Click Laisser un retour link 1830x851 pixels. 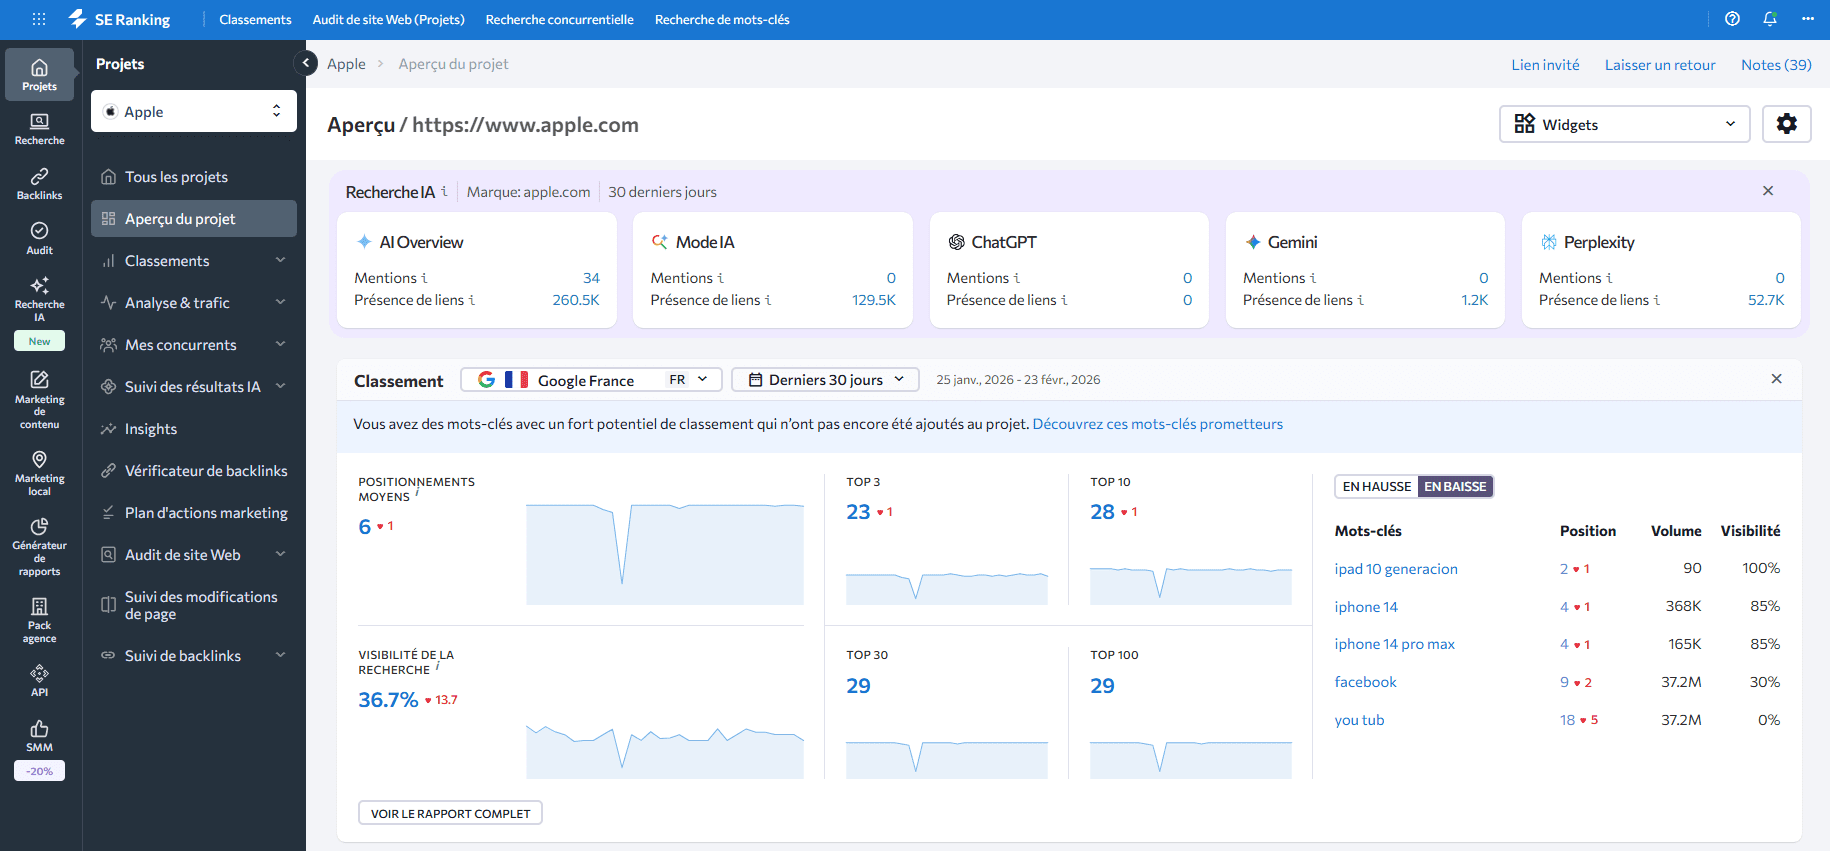(x=1660, y=64)
